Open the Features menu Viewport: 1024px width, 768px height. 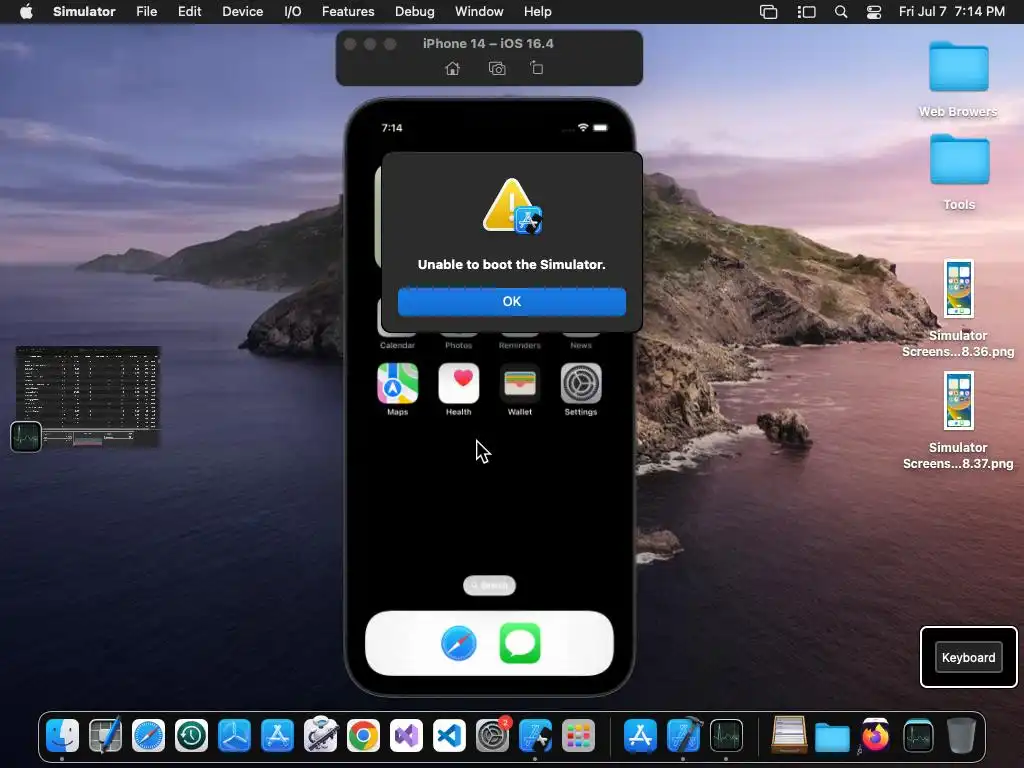pos(348,12)
